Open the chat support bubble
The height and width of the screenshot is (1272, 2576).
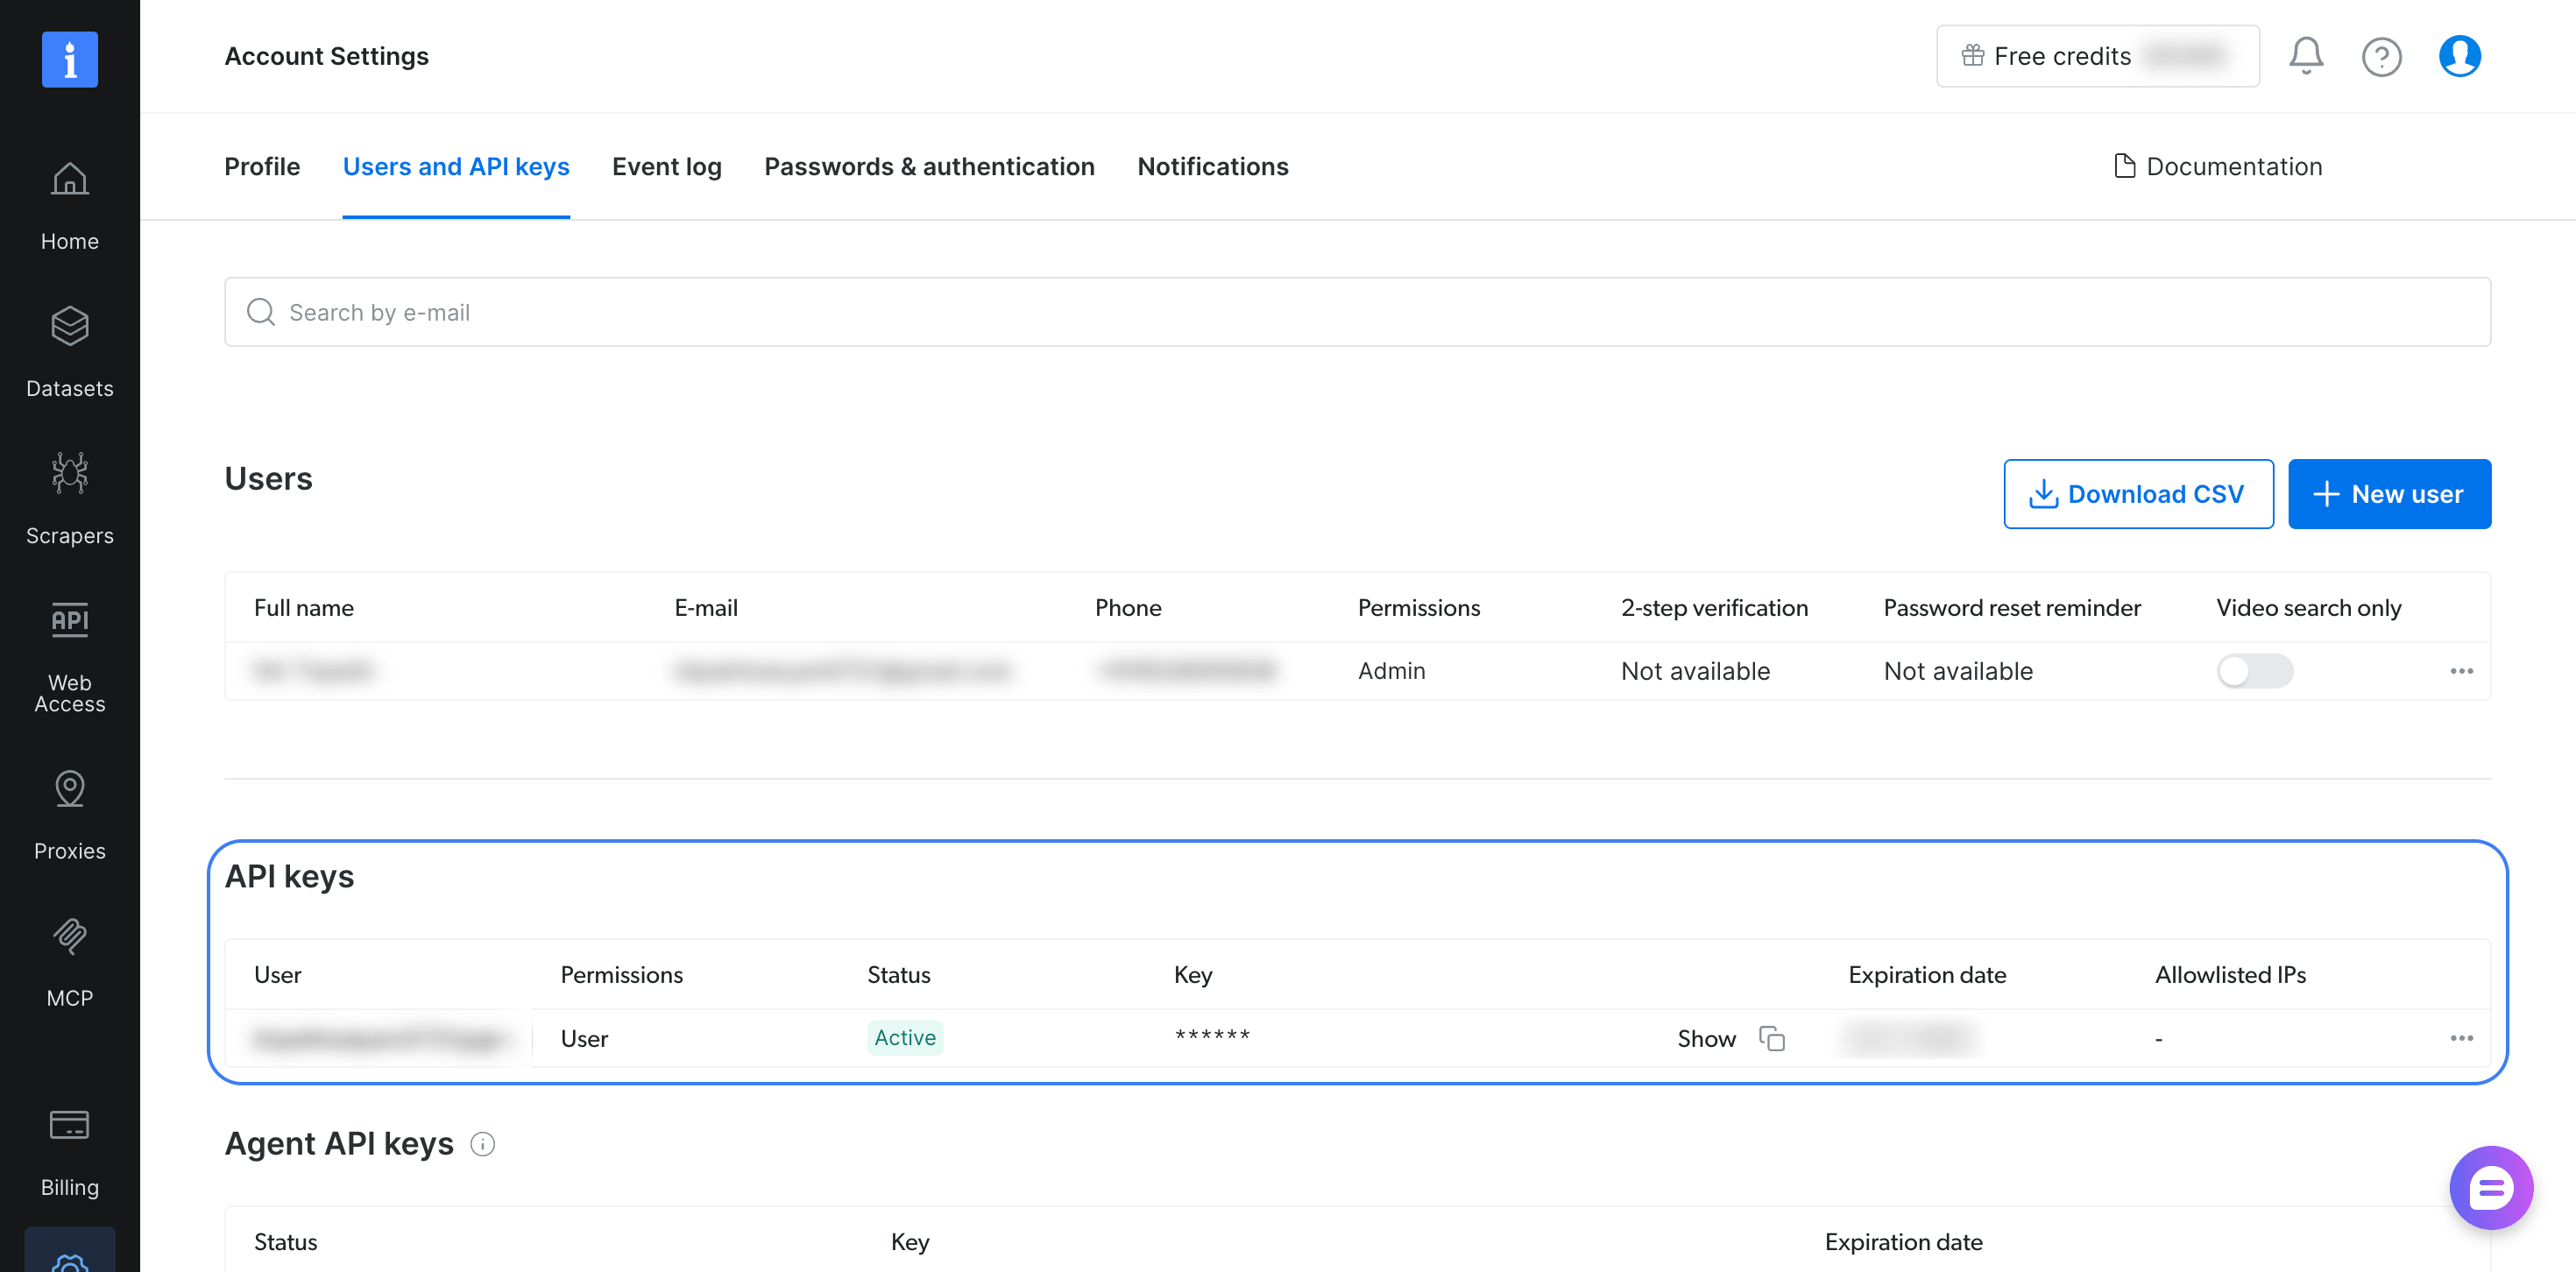pyautogui.click(x=2490, y=1187)
